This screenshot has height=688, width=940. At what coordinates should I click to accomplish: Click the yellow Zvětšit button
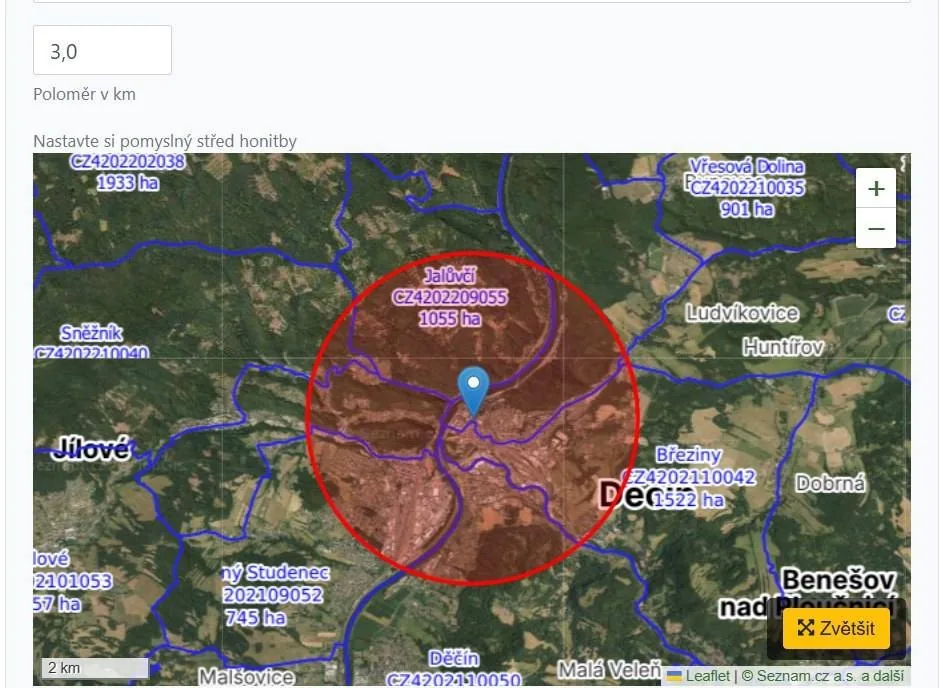pyautogui.click(x=836, y=628)
